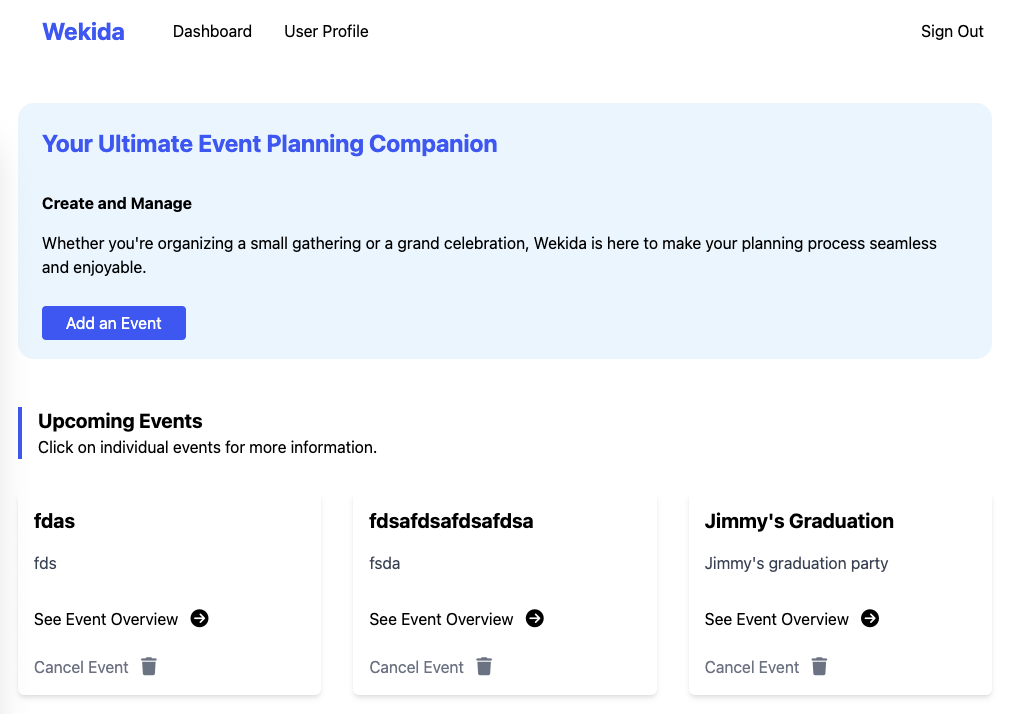Click the 'Create and Manage' subheading
The width and height of the screenshot is (1013, 714).
(117, 204)
